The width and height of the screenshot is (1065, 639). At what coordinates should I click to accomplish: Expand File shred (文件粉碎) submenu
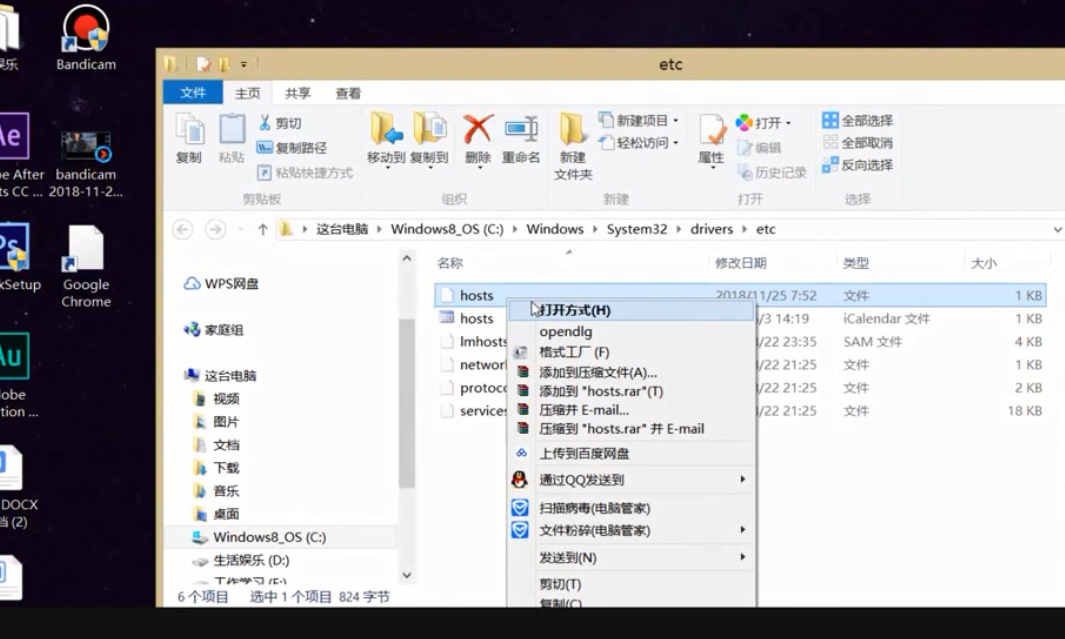pyautogui.click(x=631, y=530)
